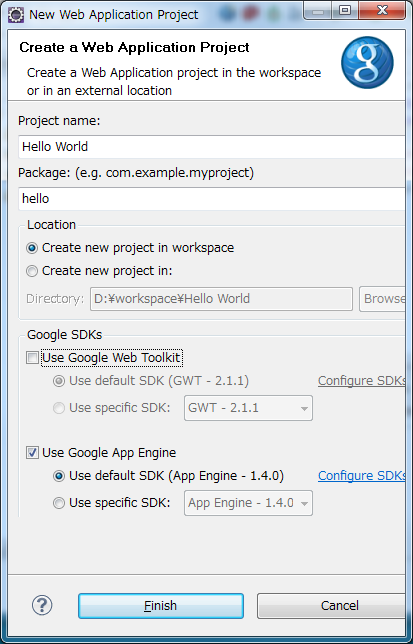This screenshot has width=413, height=644.
Task: Click the Directory path field
Action: tap(221, 299)
